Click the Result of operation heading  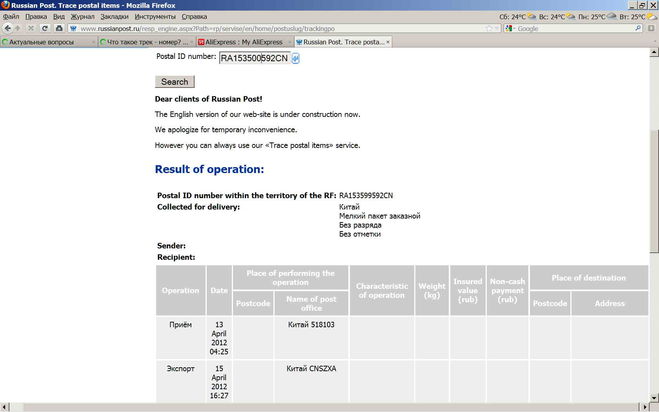[x=209, y=169]
